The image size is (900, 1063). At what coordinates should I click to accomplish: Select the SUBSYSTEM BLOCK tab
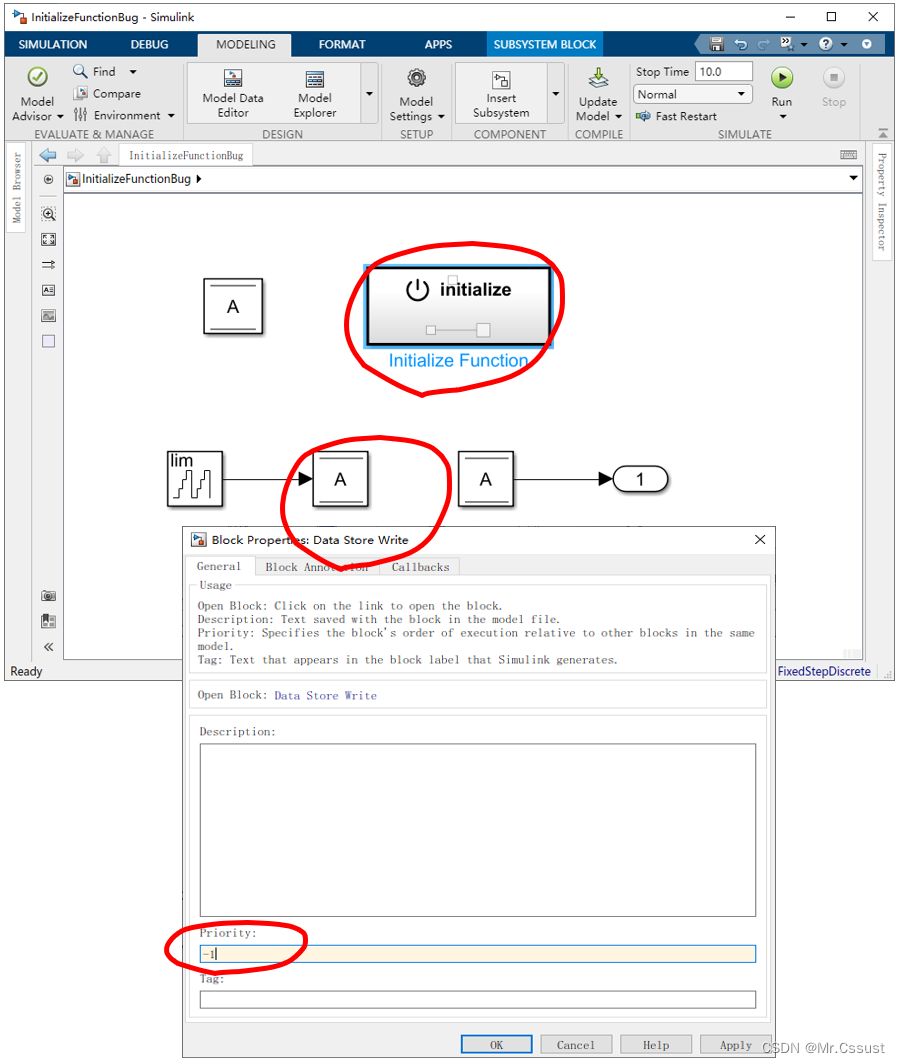544,45
